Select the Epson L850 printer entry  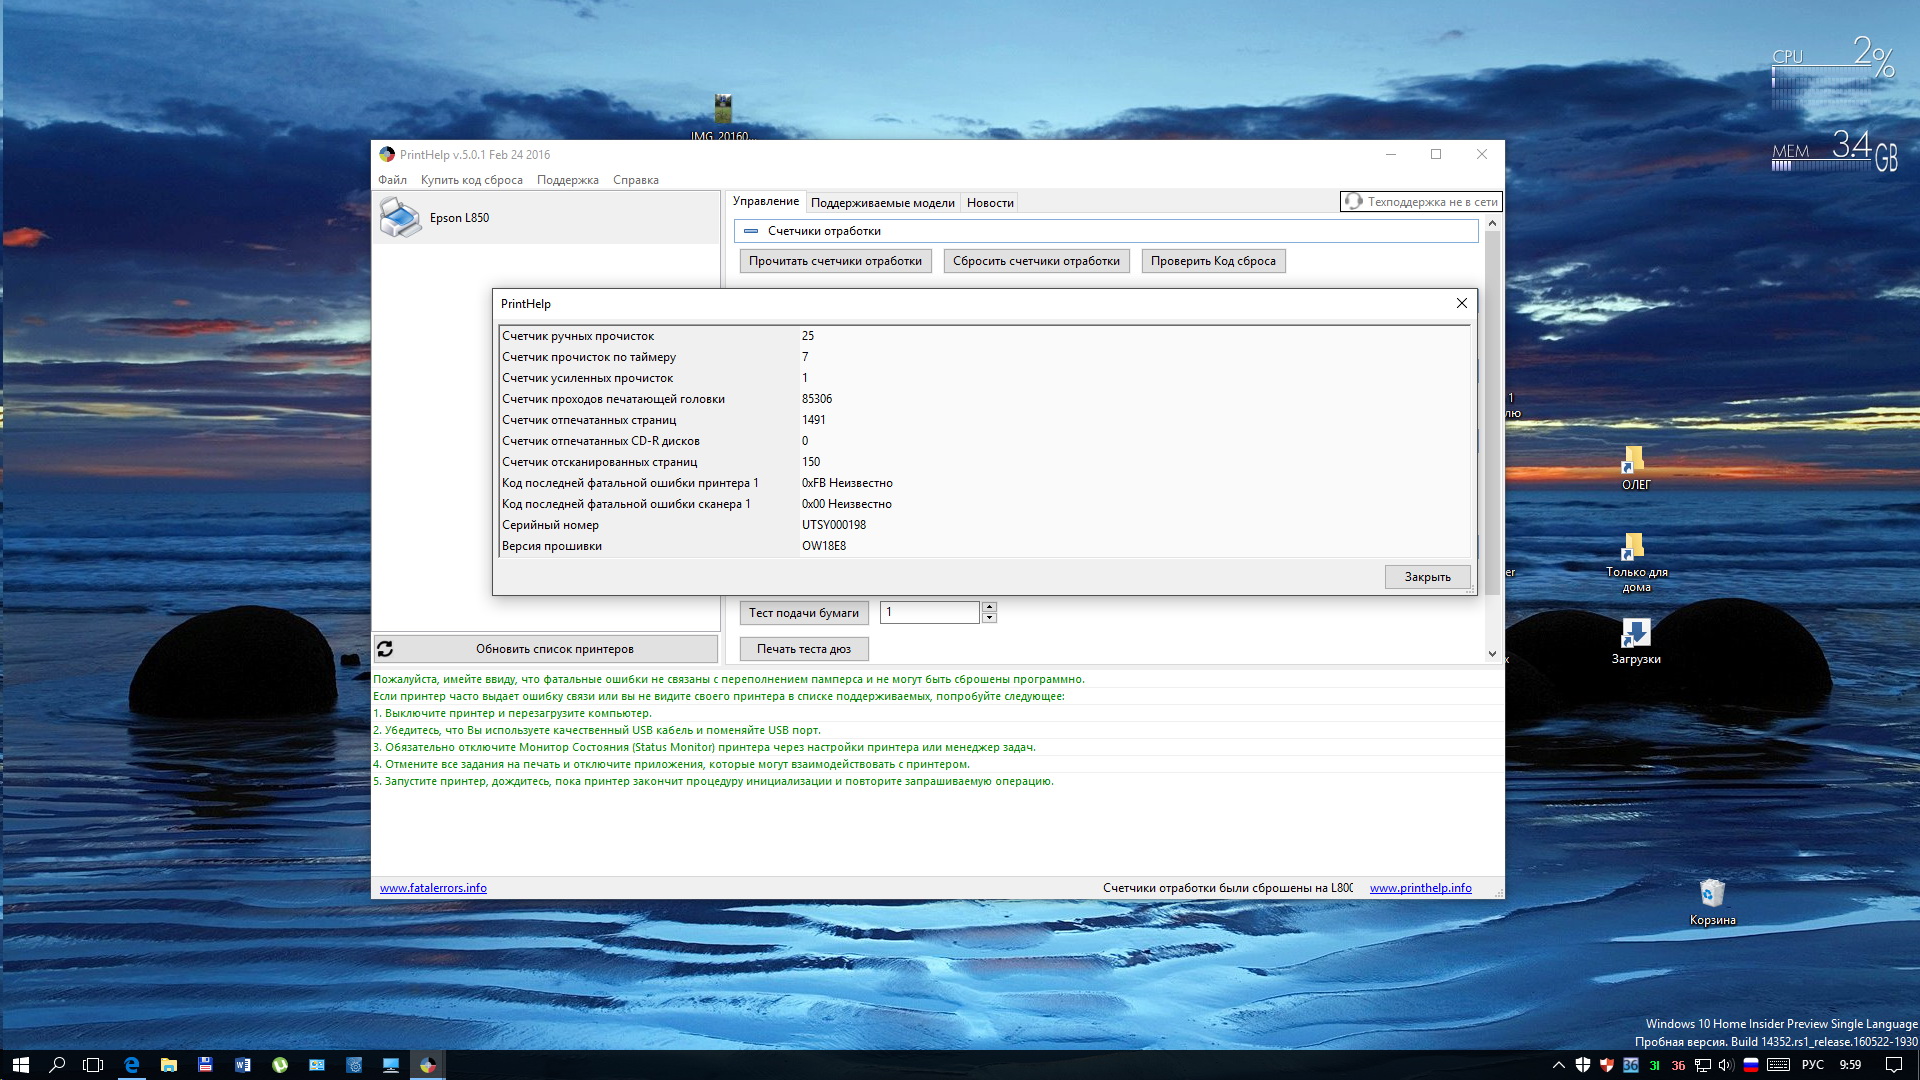point(546,218)
